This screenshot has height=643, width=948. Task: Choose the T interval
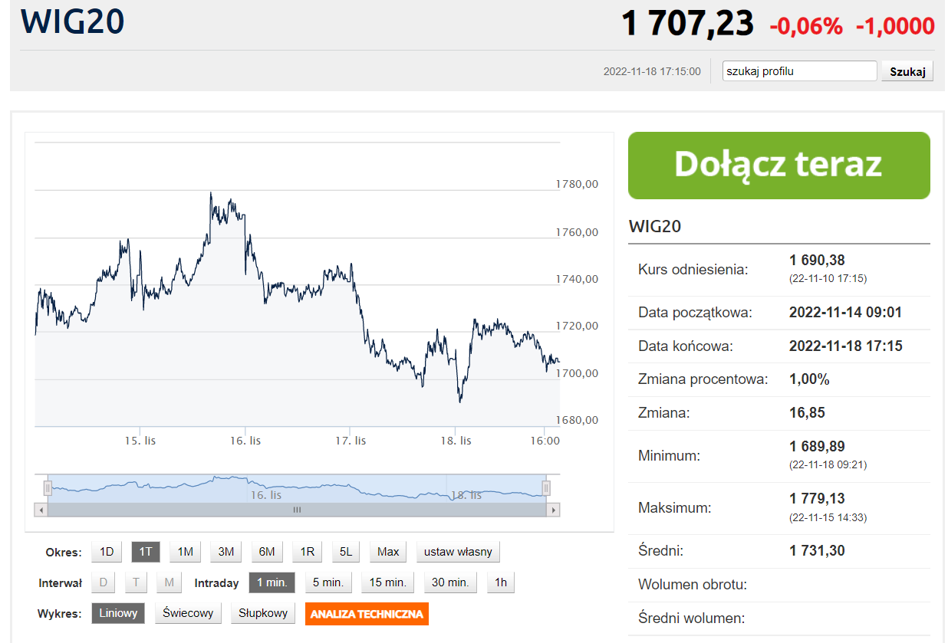click(136, 583)
